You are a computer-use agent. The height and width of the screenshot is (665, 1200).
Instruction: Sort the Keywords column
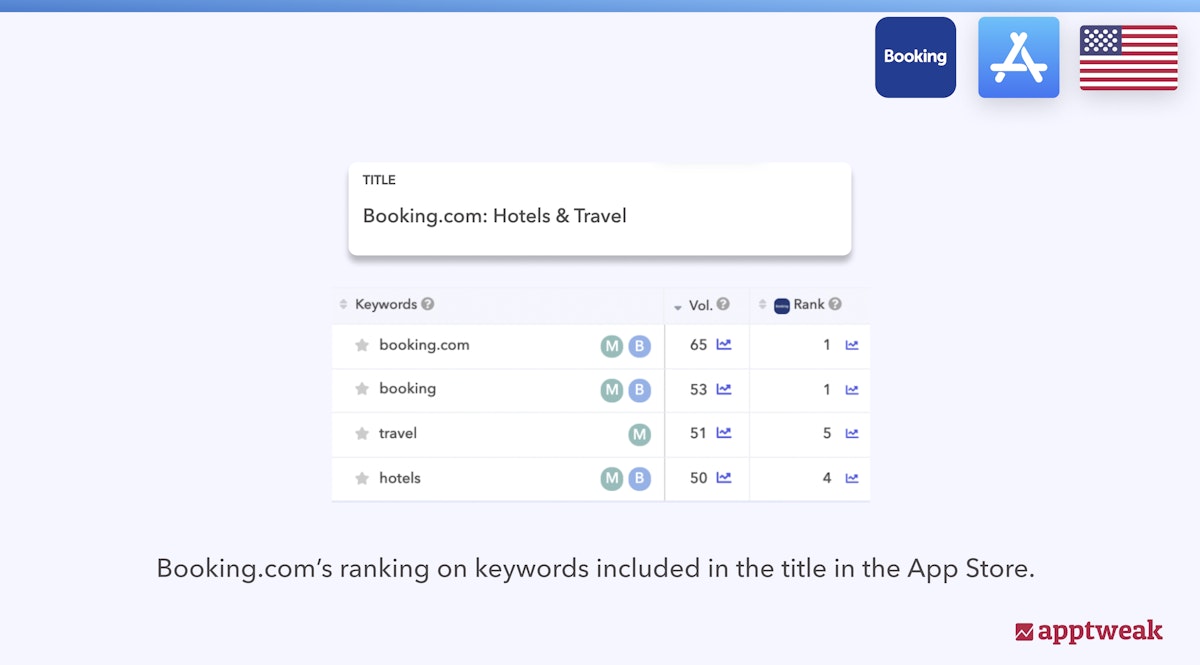341,304
